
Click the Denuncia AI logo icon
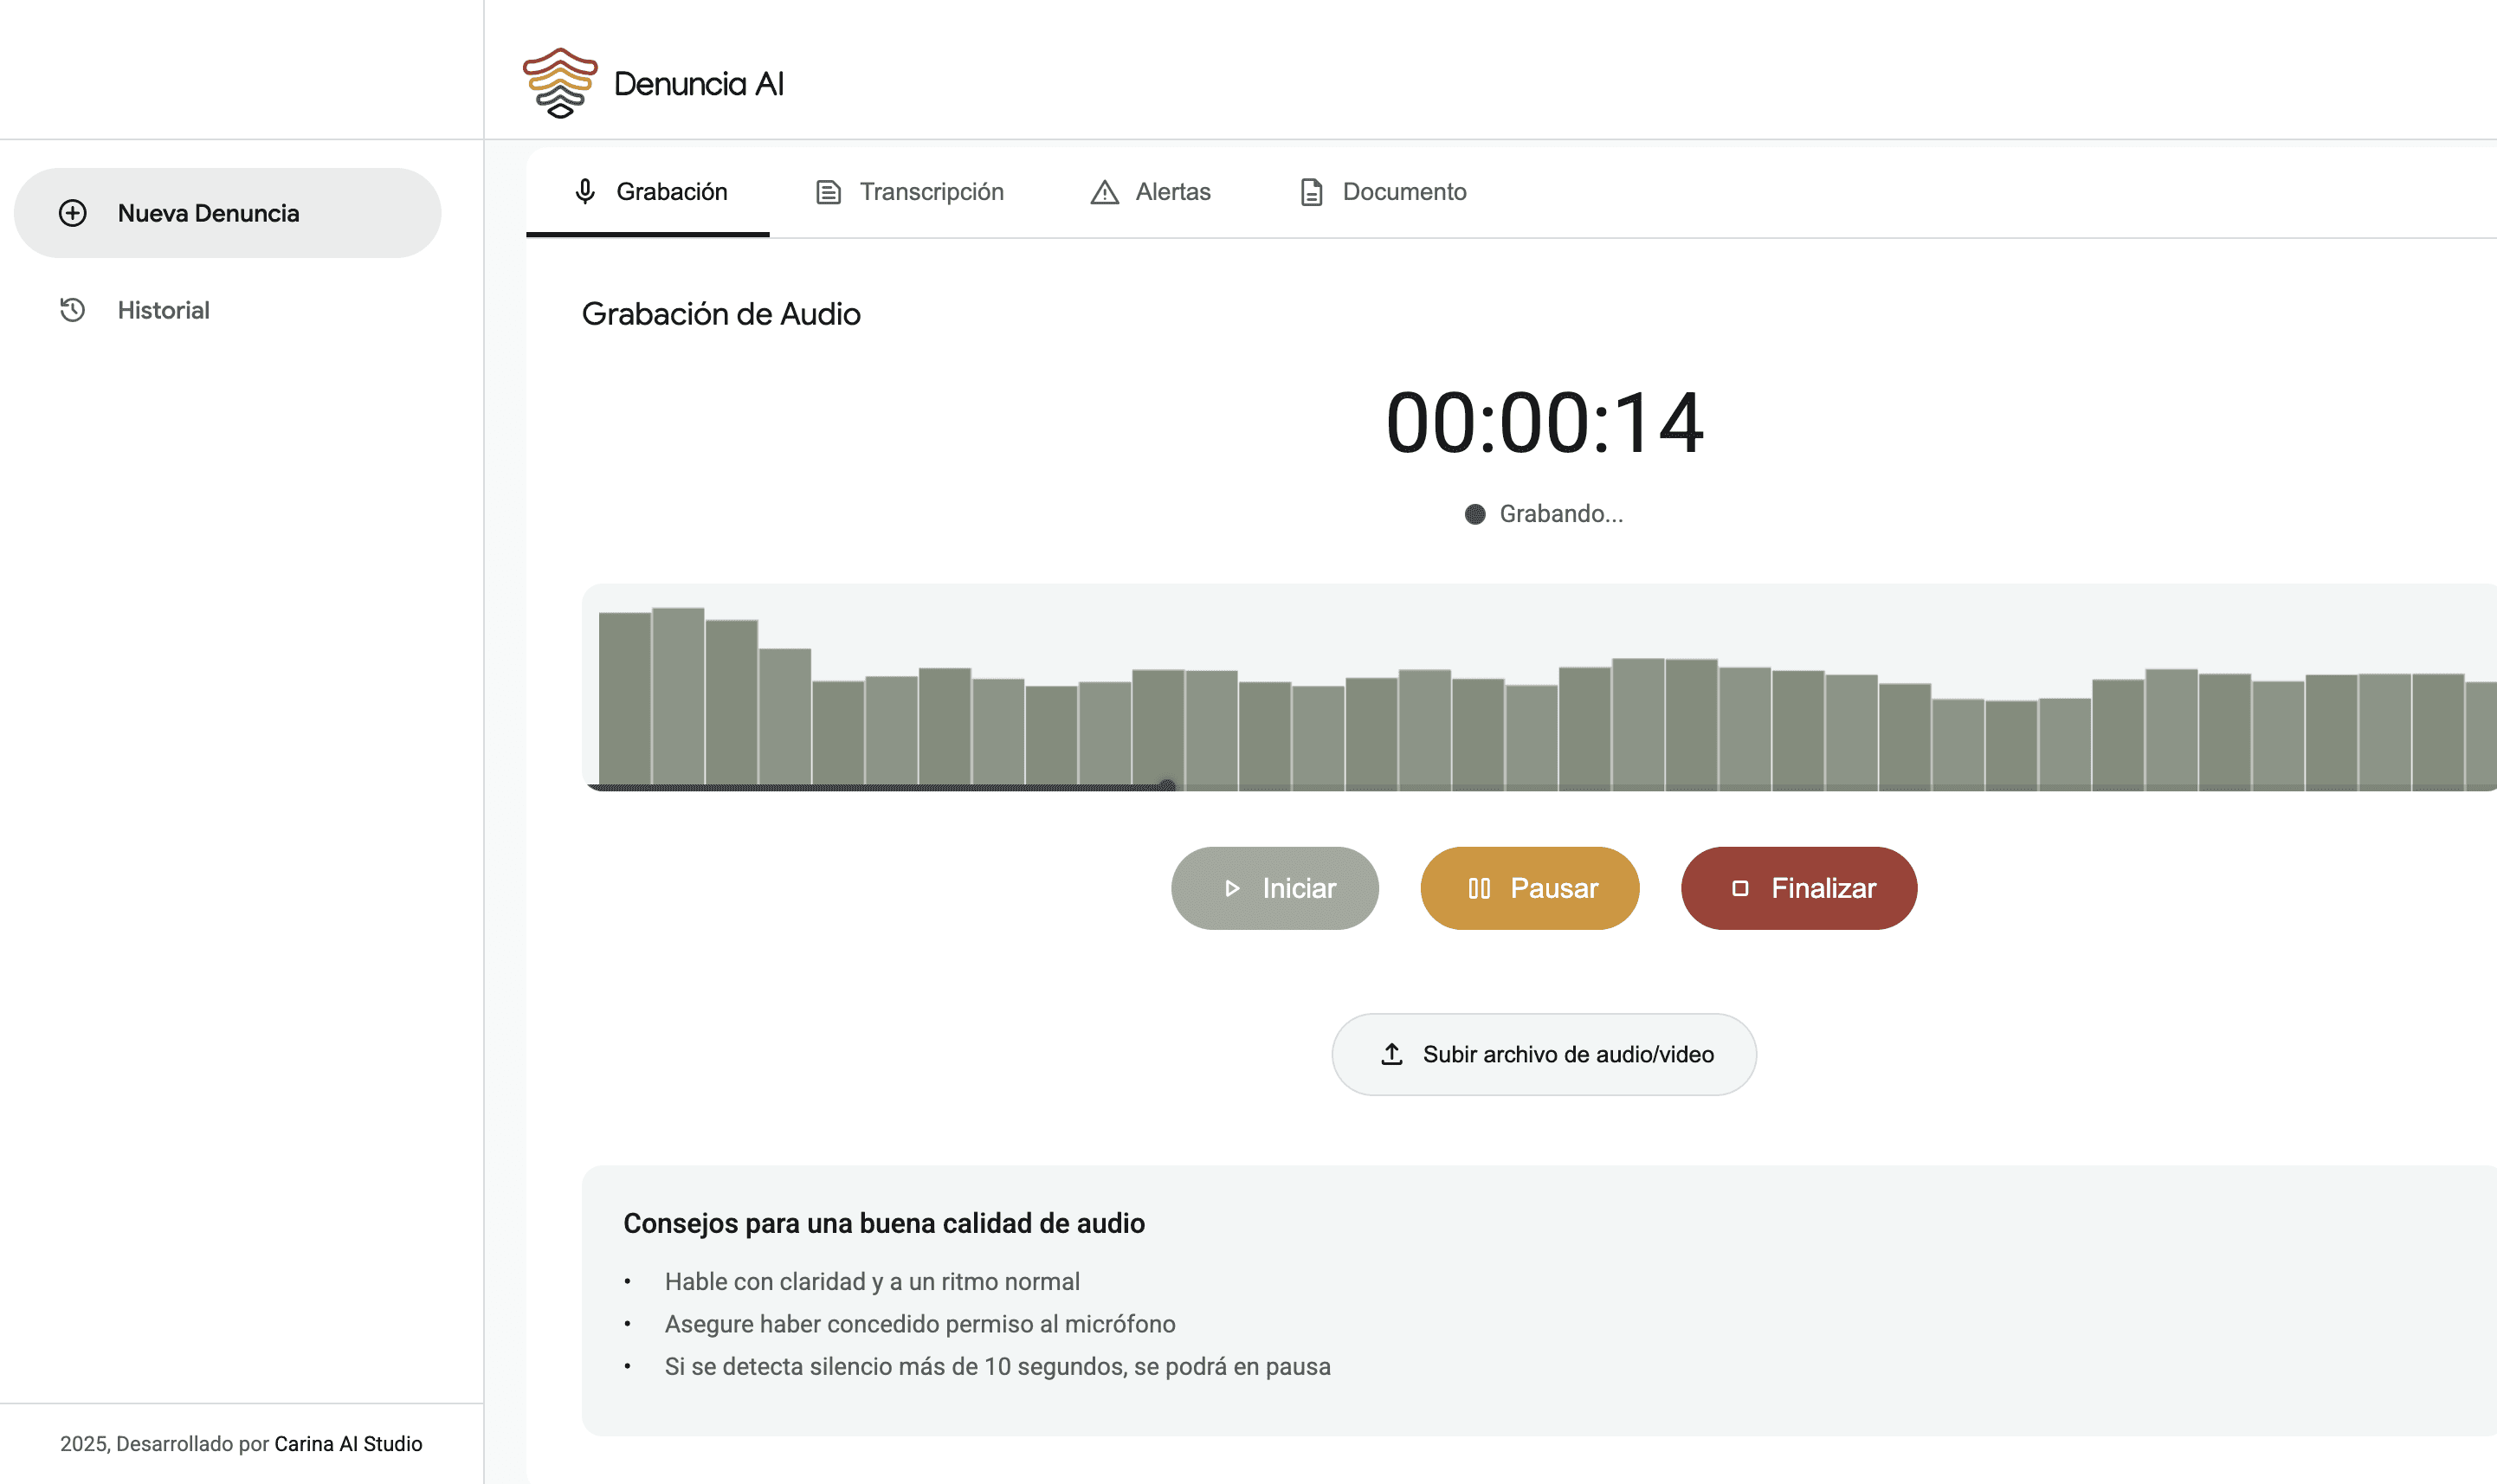(x=560, y=83)
